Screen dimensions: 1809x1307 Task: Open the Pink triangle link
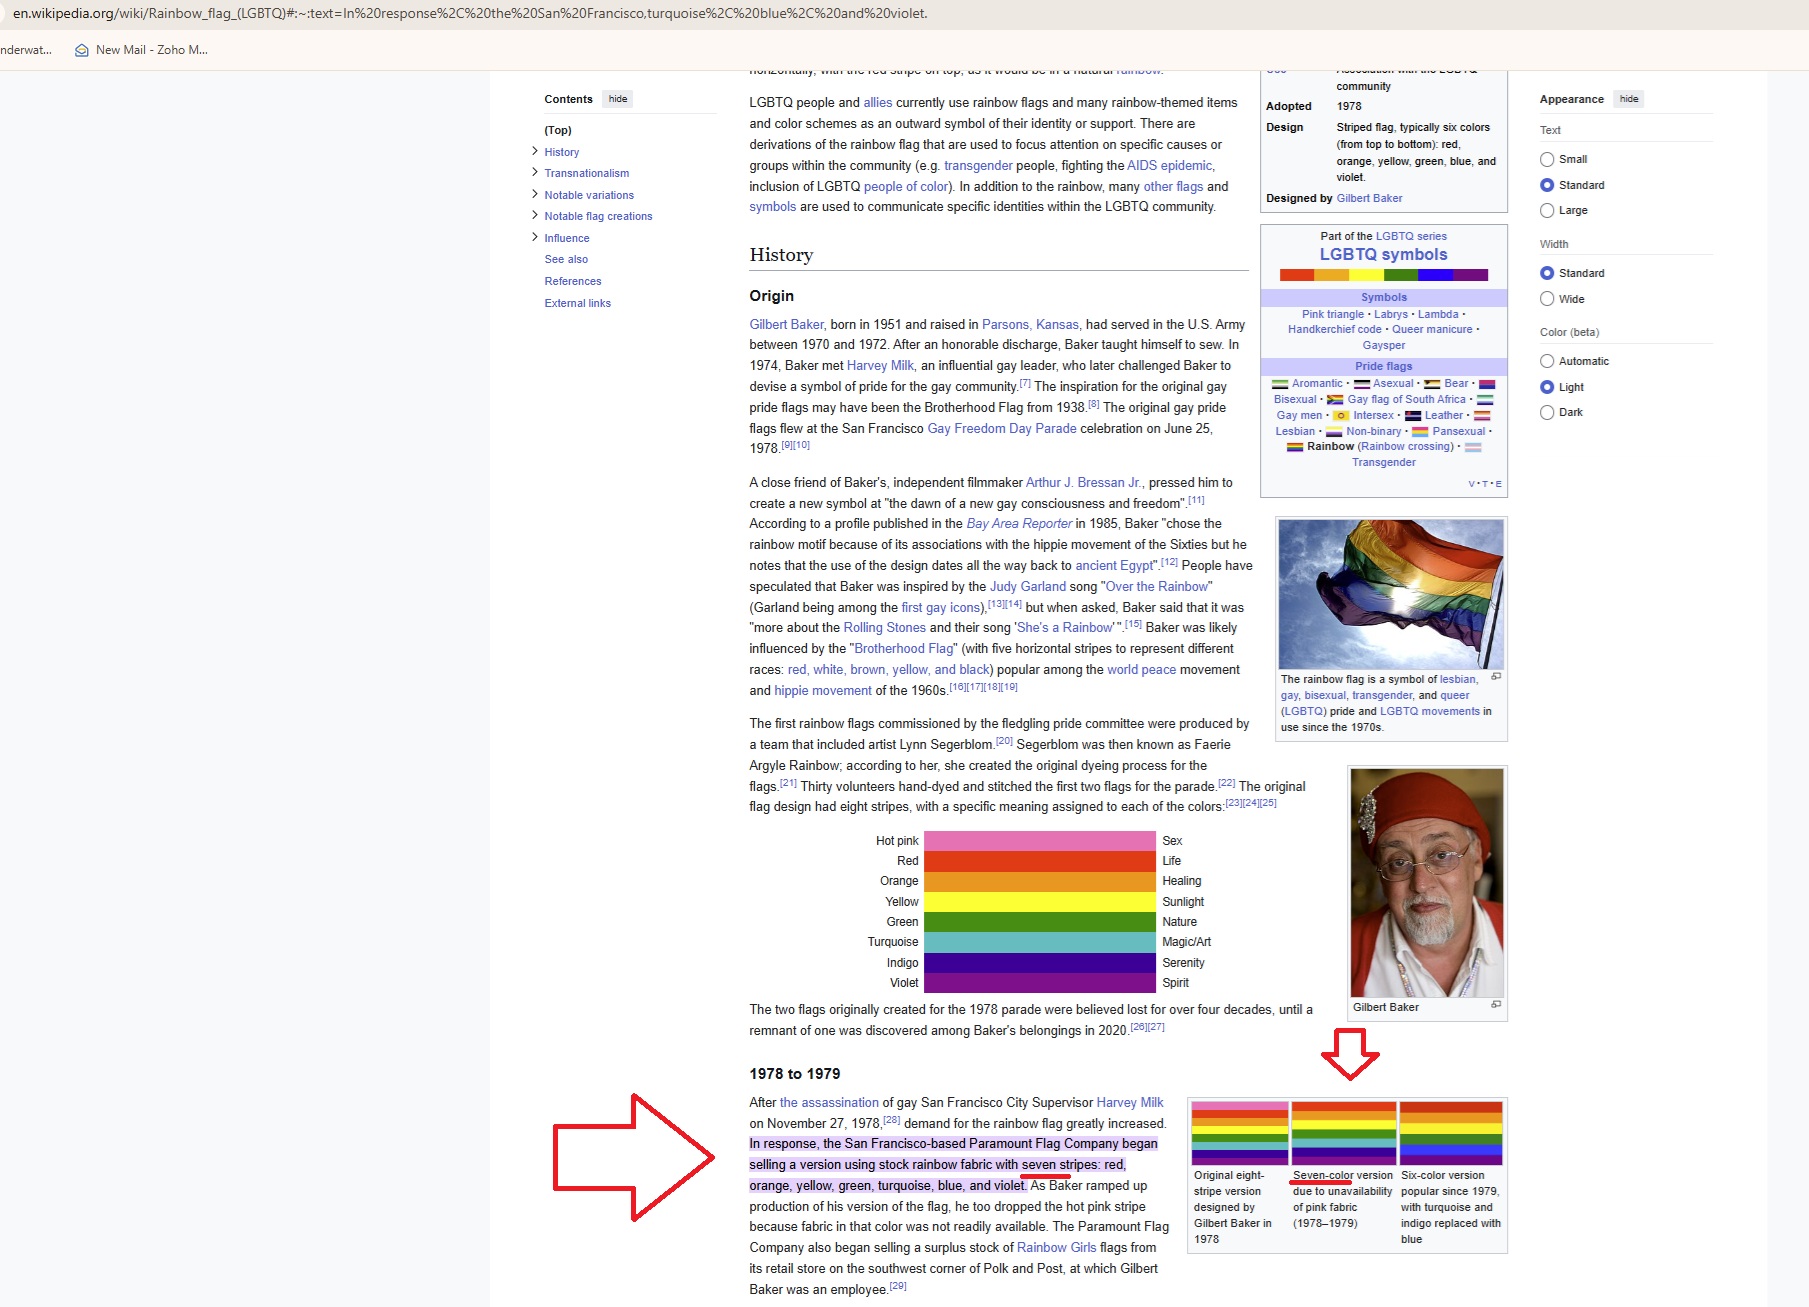click(x=1332, y=314)
